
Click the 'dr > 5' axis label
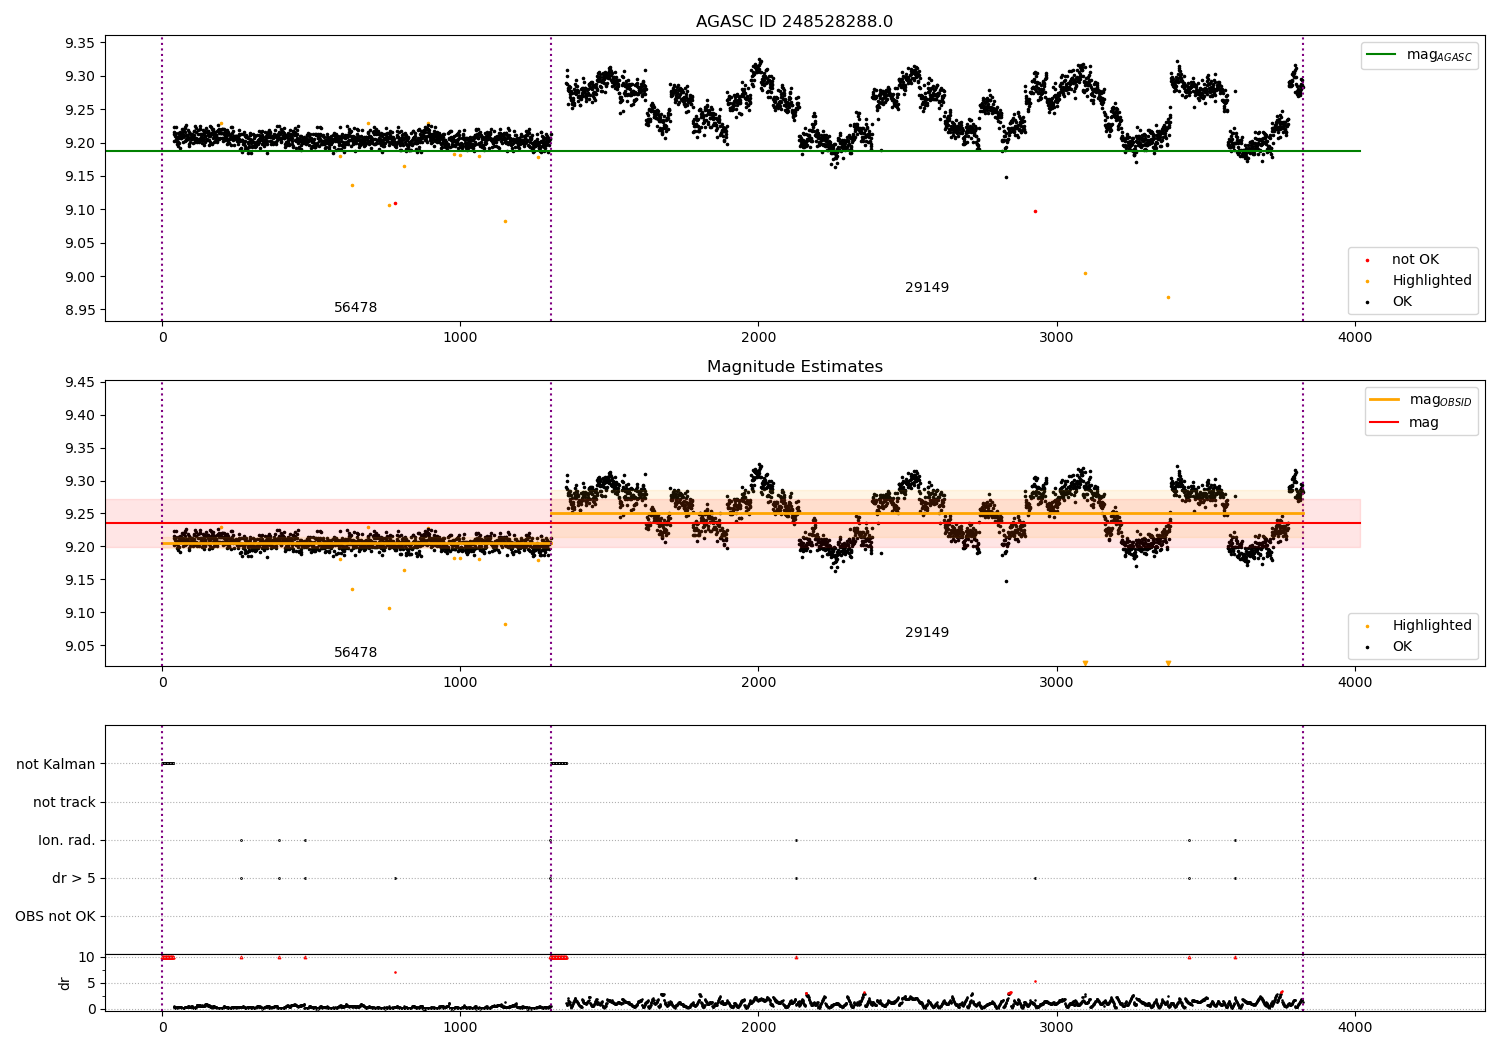pos(74,878)
